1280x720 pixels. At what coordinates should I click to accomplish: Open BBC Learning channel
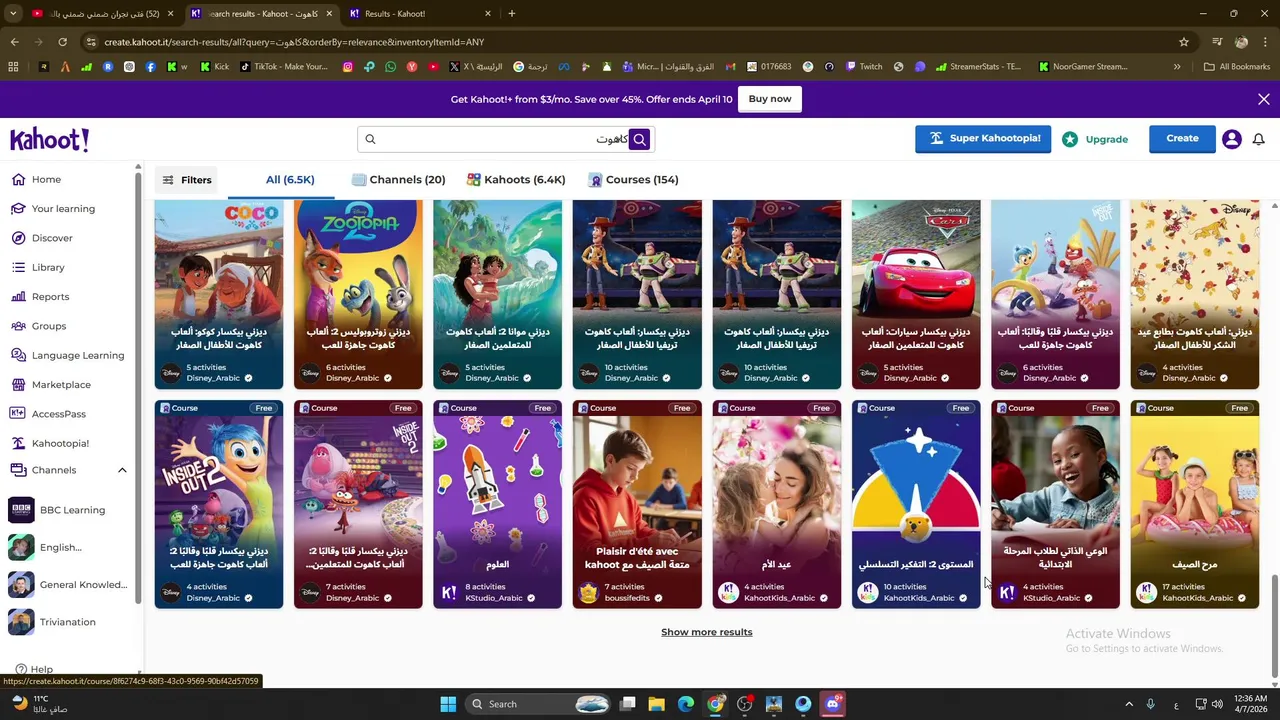click(68, 510)
